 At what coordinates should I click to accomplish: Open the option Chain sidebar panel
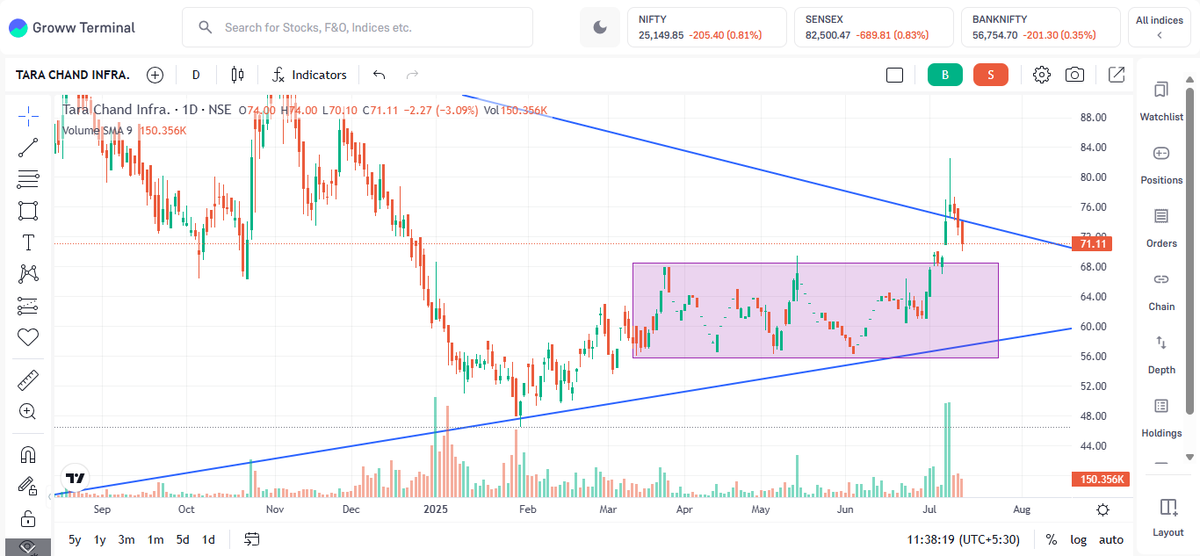tap(1161, 291)
